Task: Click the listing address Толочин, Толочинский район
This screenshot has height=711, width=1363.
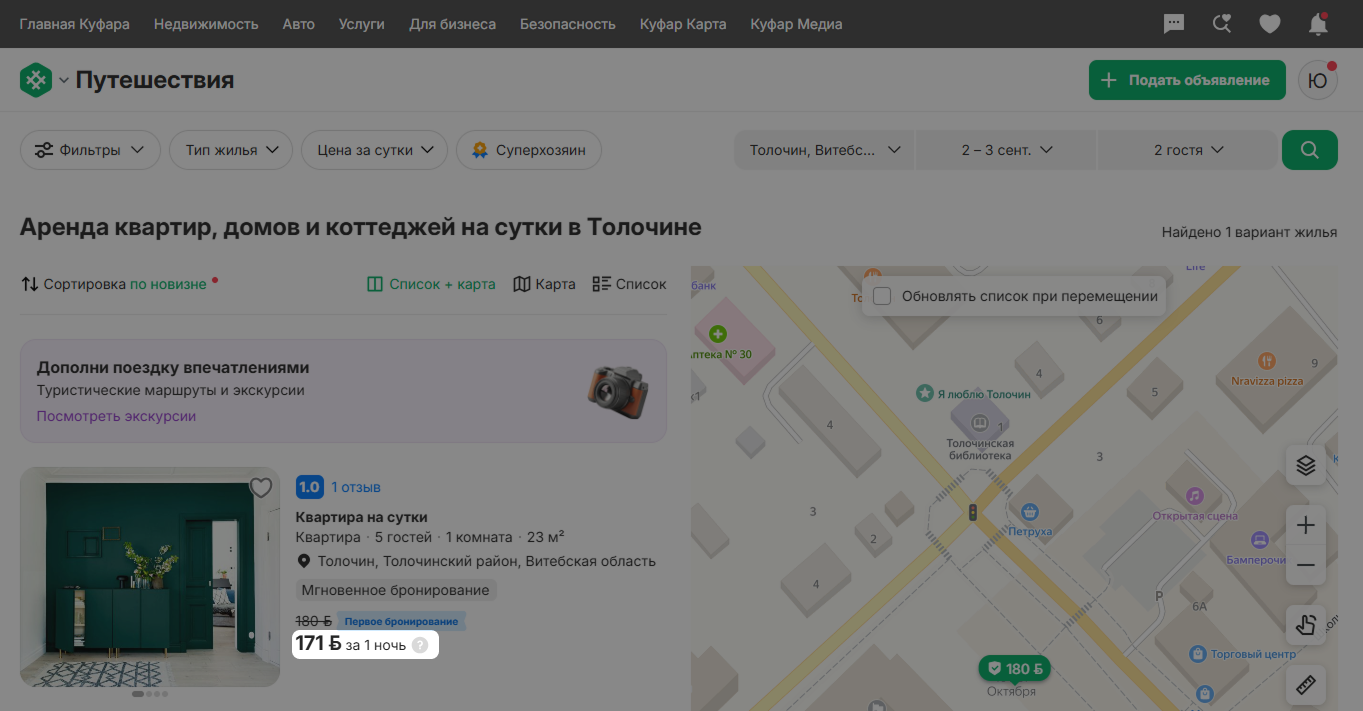Action: [486, 561]
